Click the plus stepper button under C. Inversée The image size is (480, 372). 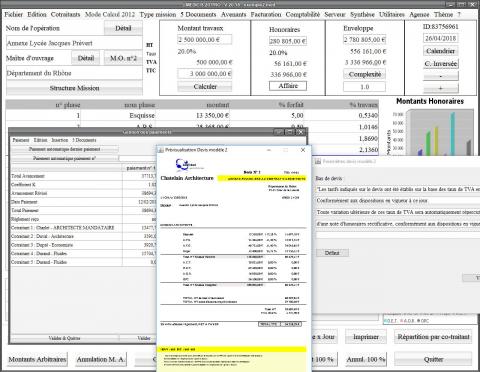[x=441, y=88]
